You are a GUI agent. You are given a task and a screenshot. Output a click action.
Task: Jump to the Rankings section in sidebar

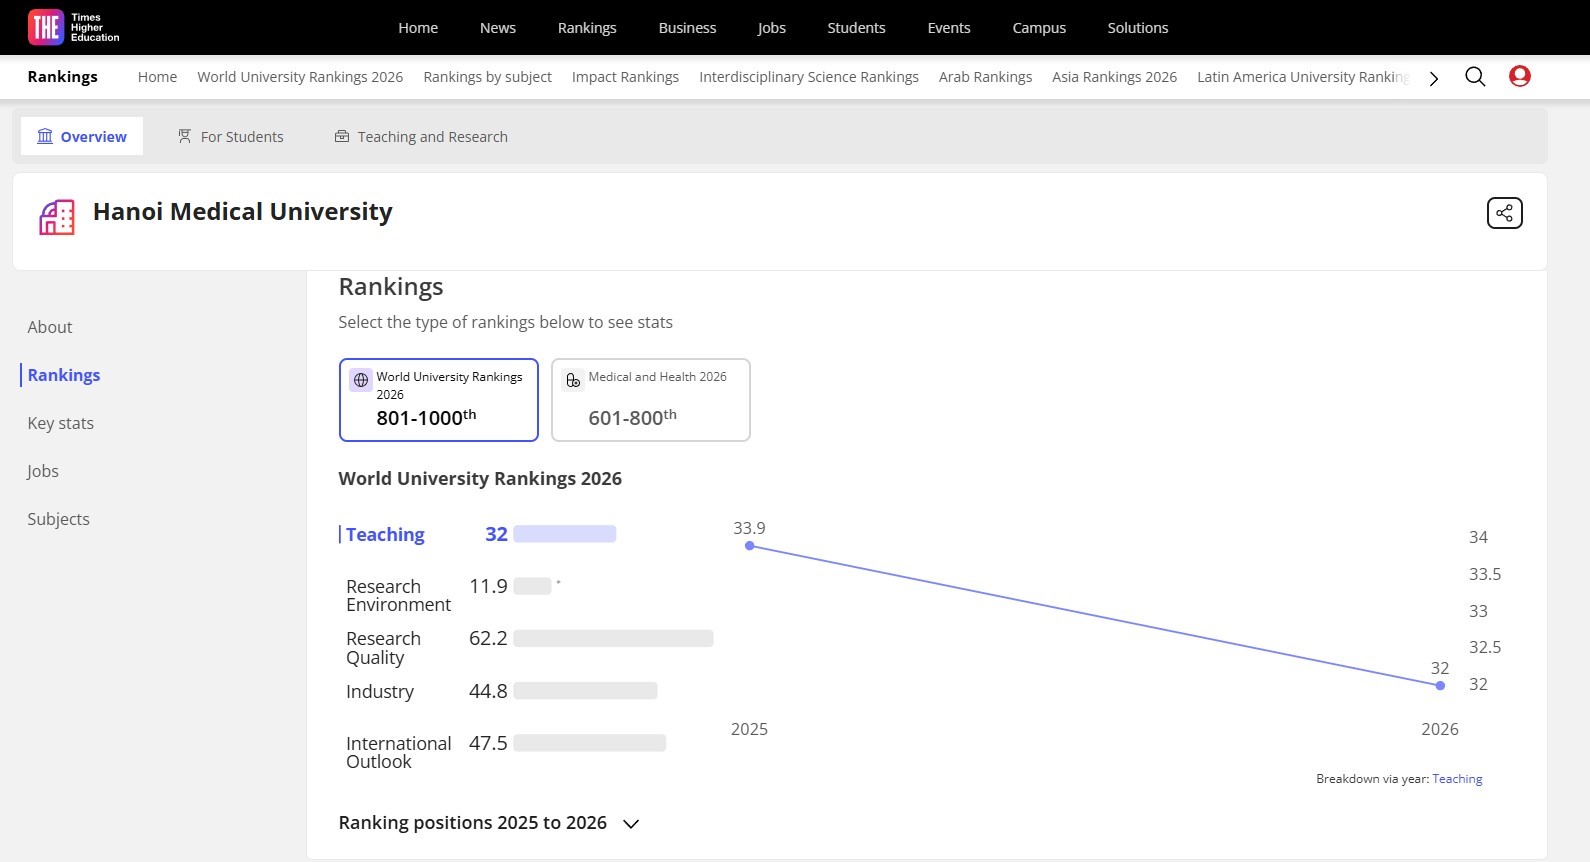(x=64, y=375)
